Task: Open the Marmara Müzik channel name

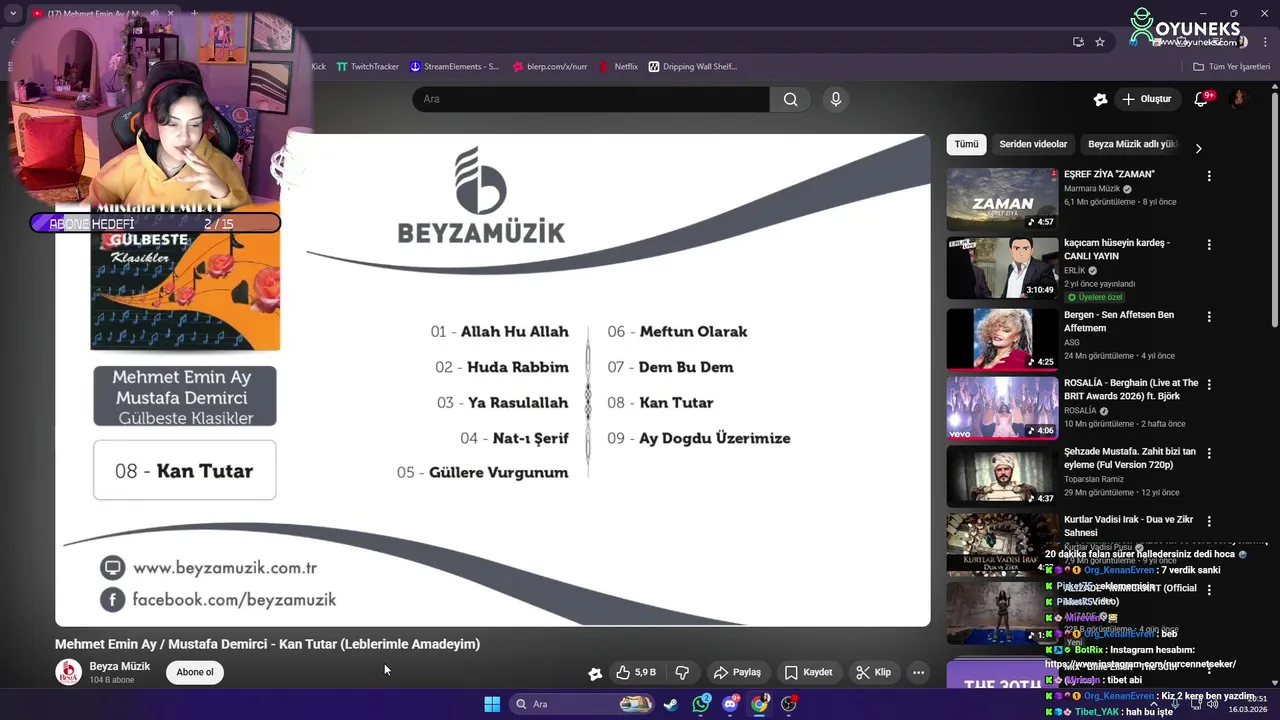Action: (1092, 188)
